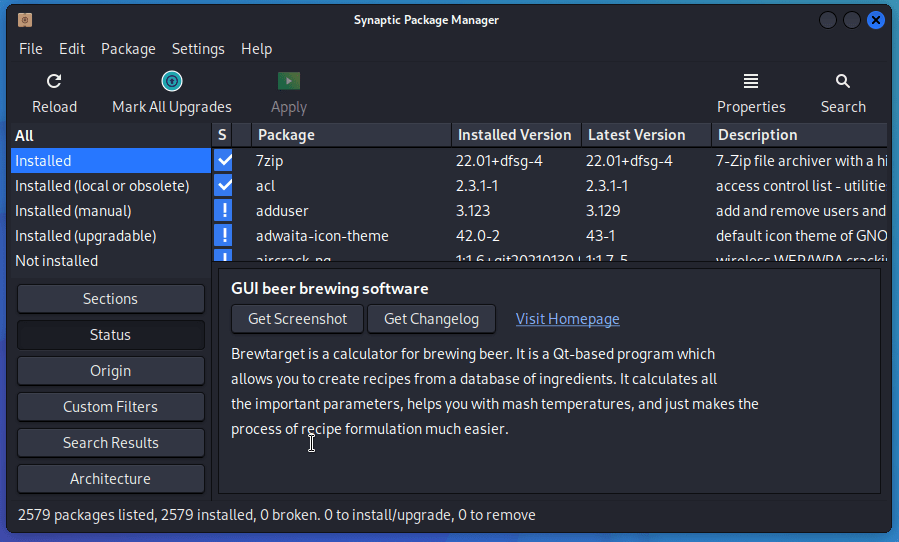Click the Get Changelog button
This screenshot has height=542, width=899.
432,319
